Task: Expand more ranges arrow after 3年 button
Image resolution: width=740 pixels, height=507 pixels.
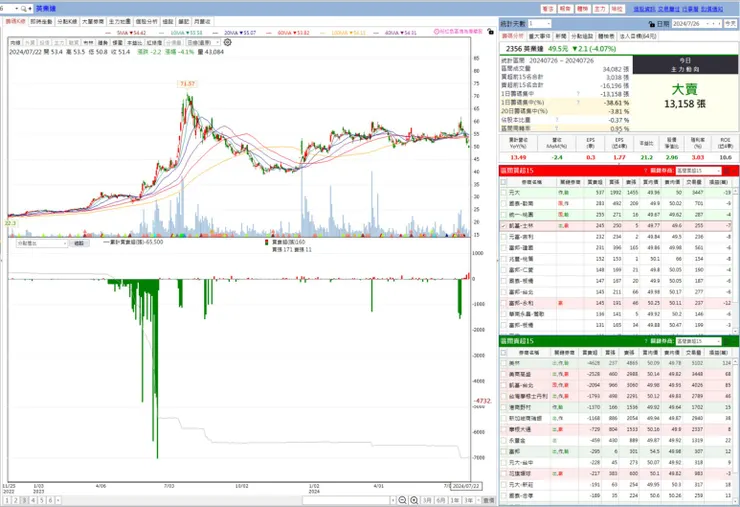Action: (478, 500)
